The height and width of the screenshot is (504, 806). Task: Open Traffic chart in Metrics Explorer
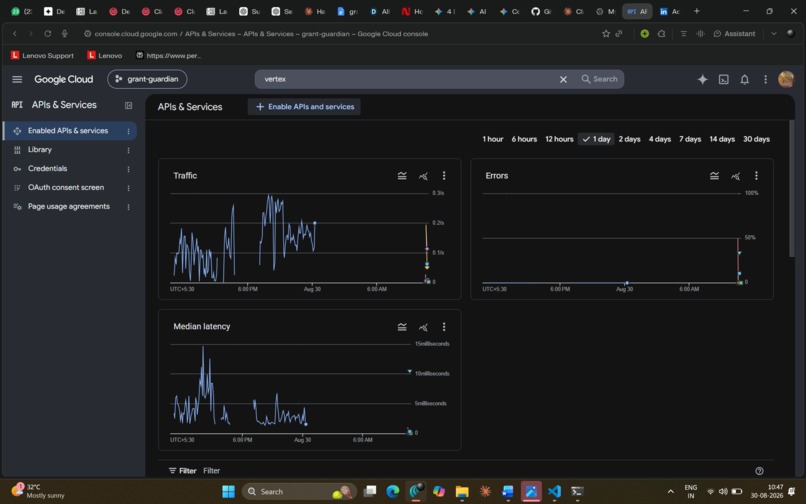coord(423,176)
